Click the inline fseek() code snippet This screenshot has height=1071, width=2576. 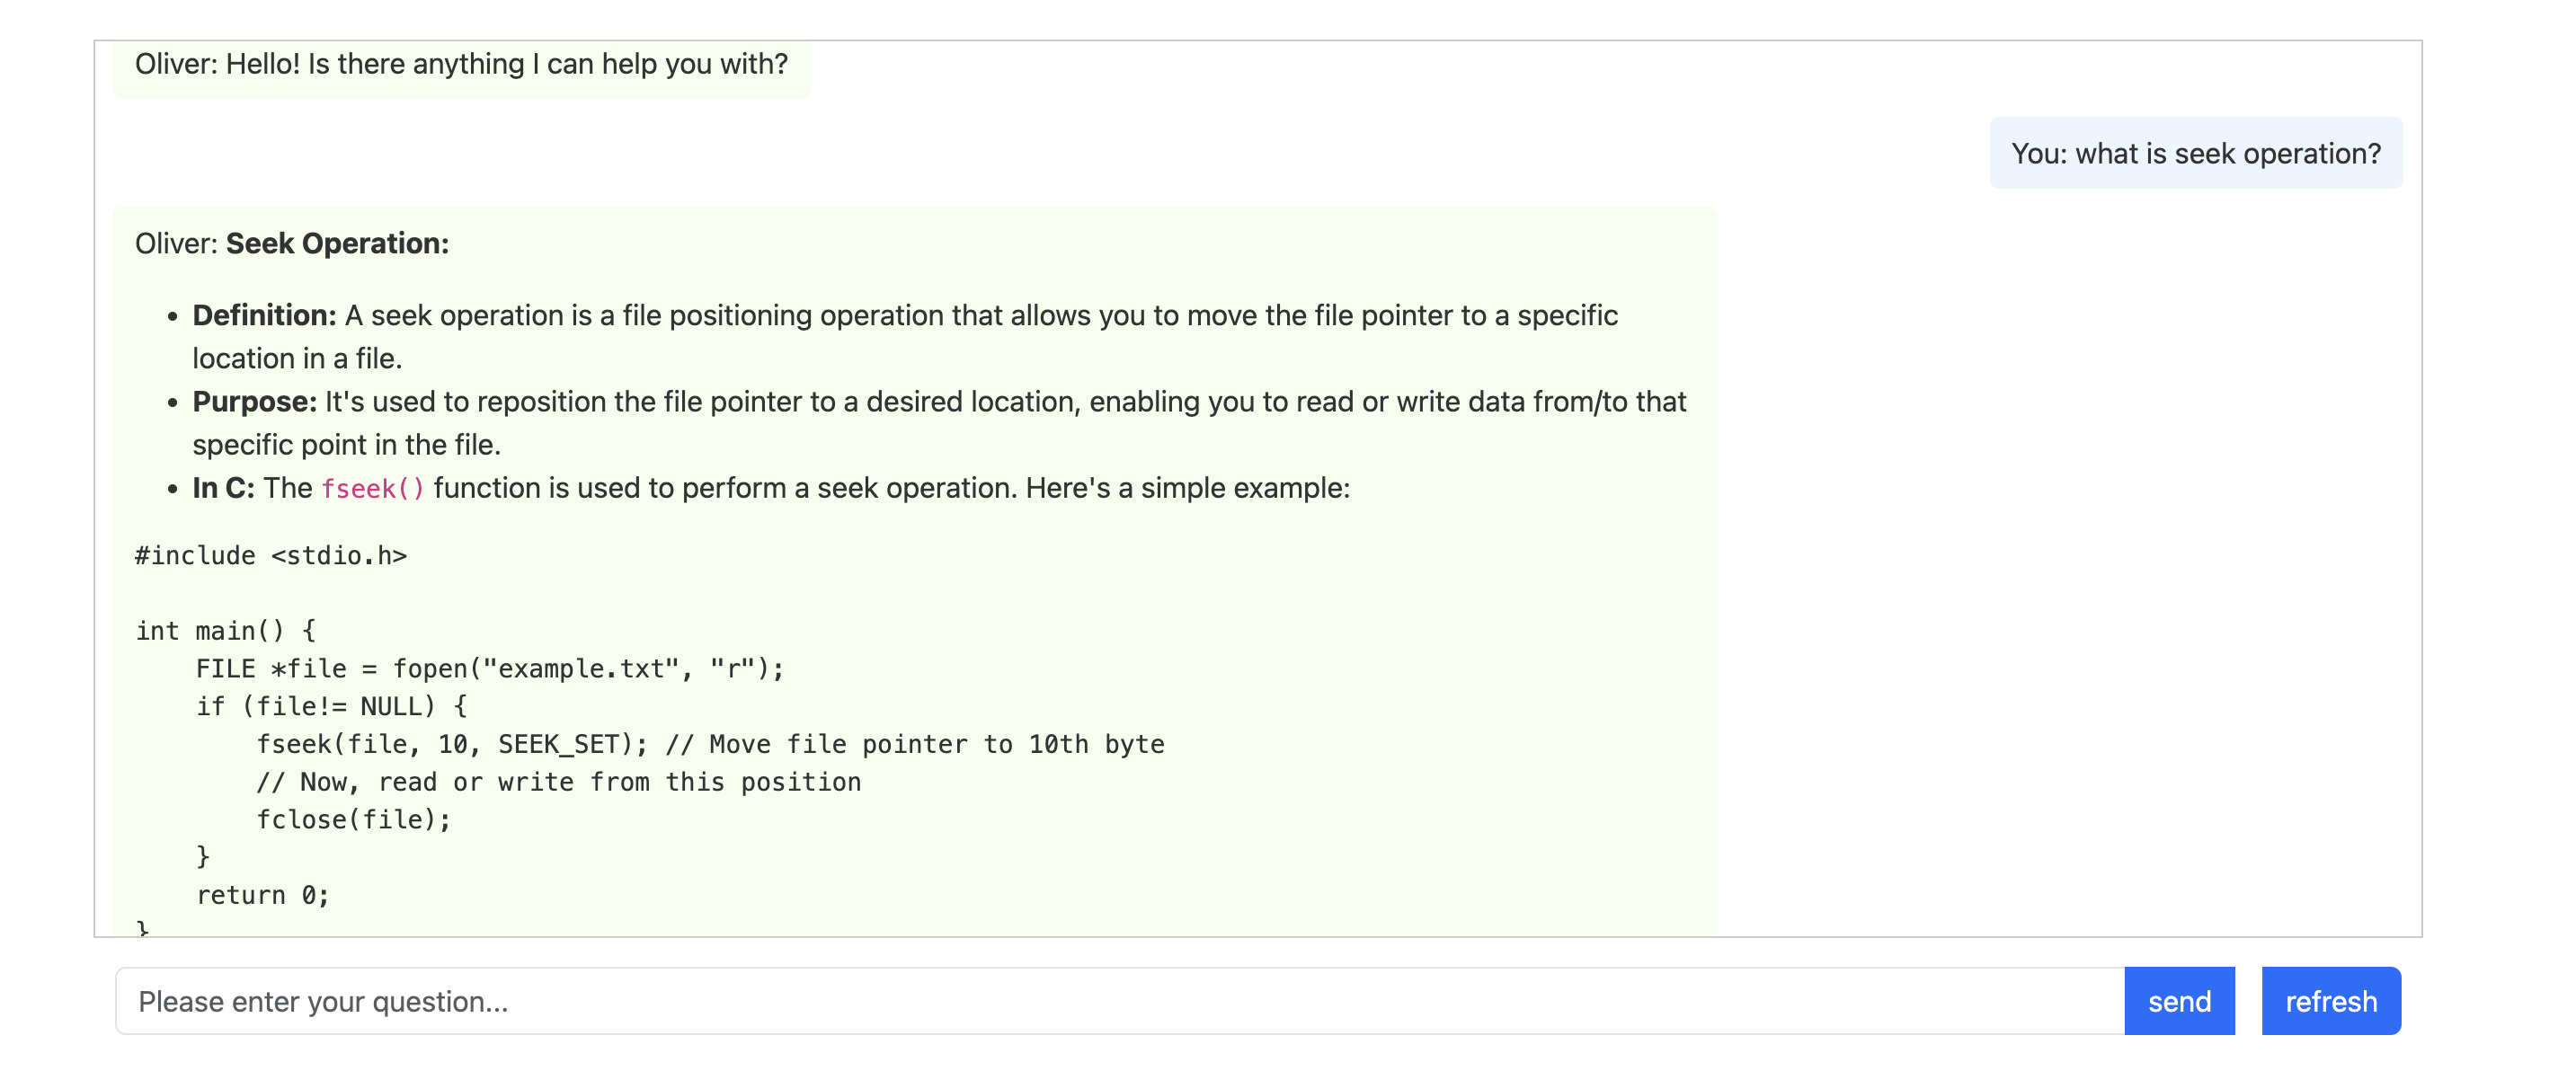pos(373,489)
